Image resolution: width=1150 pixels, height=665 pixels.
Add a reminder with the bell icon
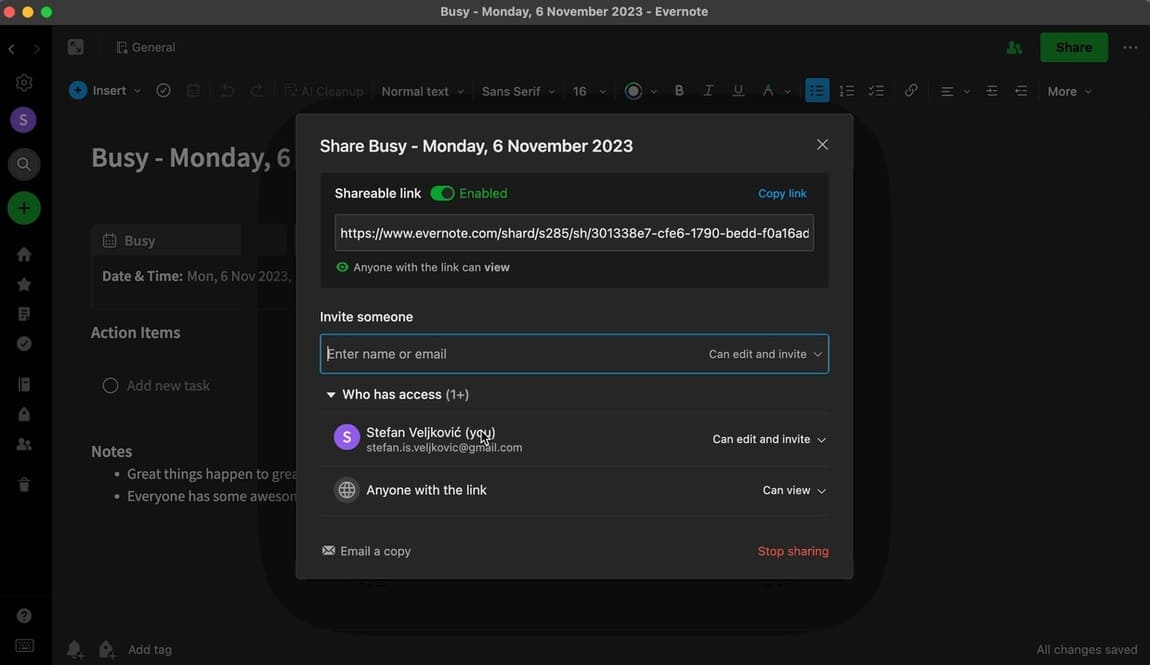pos(75,649)
